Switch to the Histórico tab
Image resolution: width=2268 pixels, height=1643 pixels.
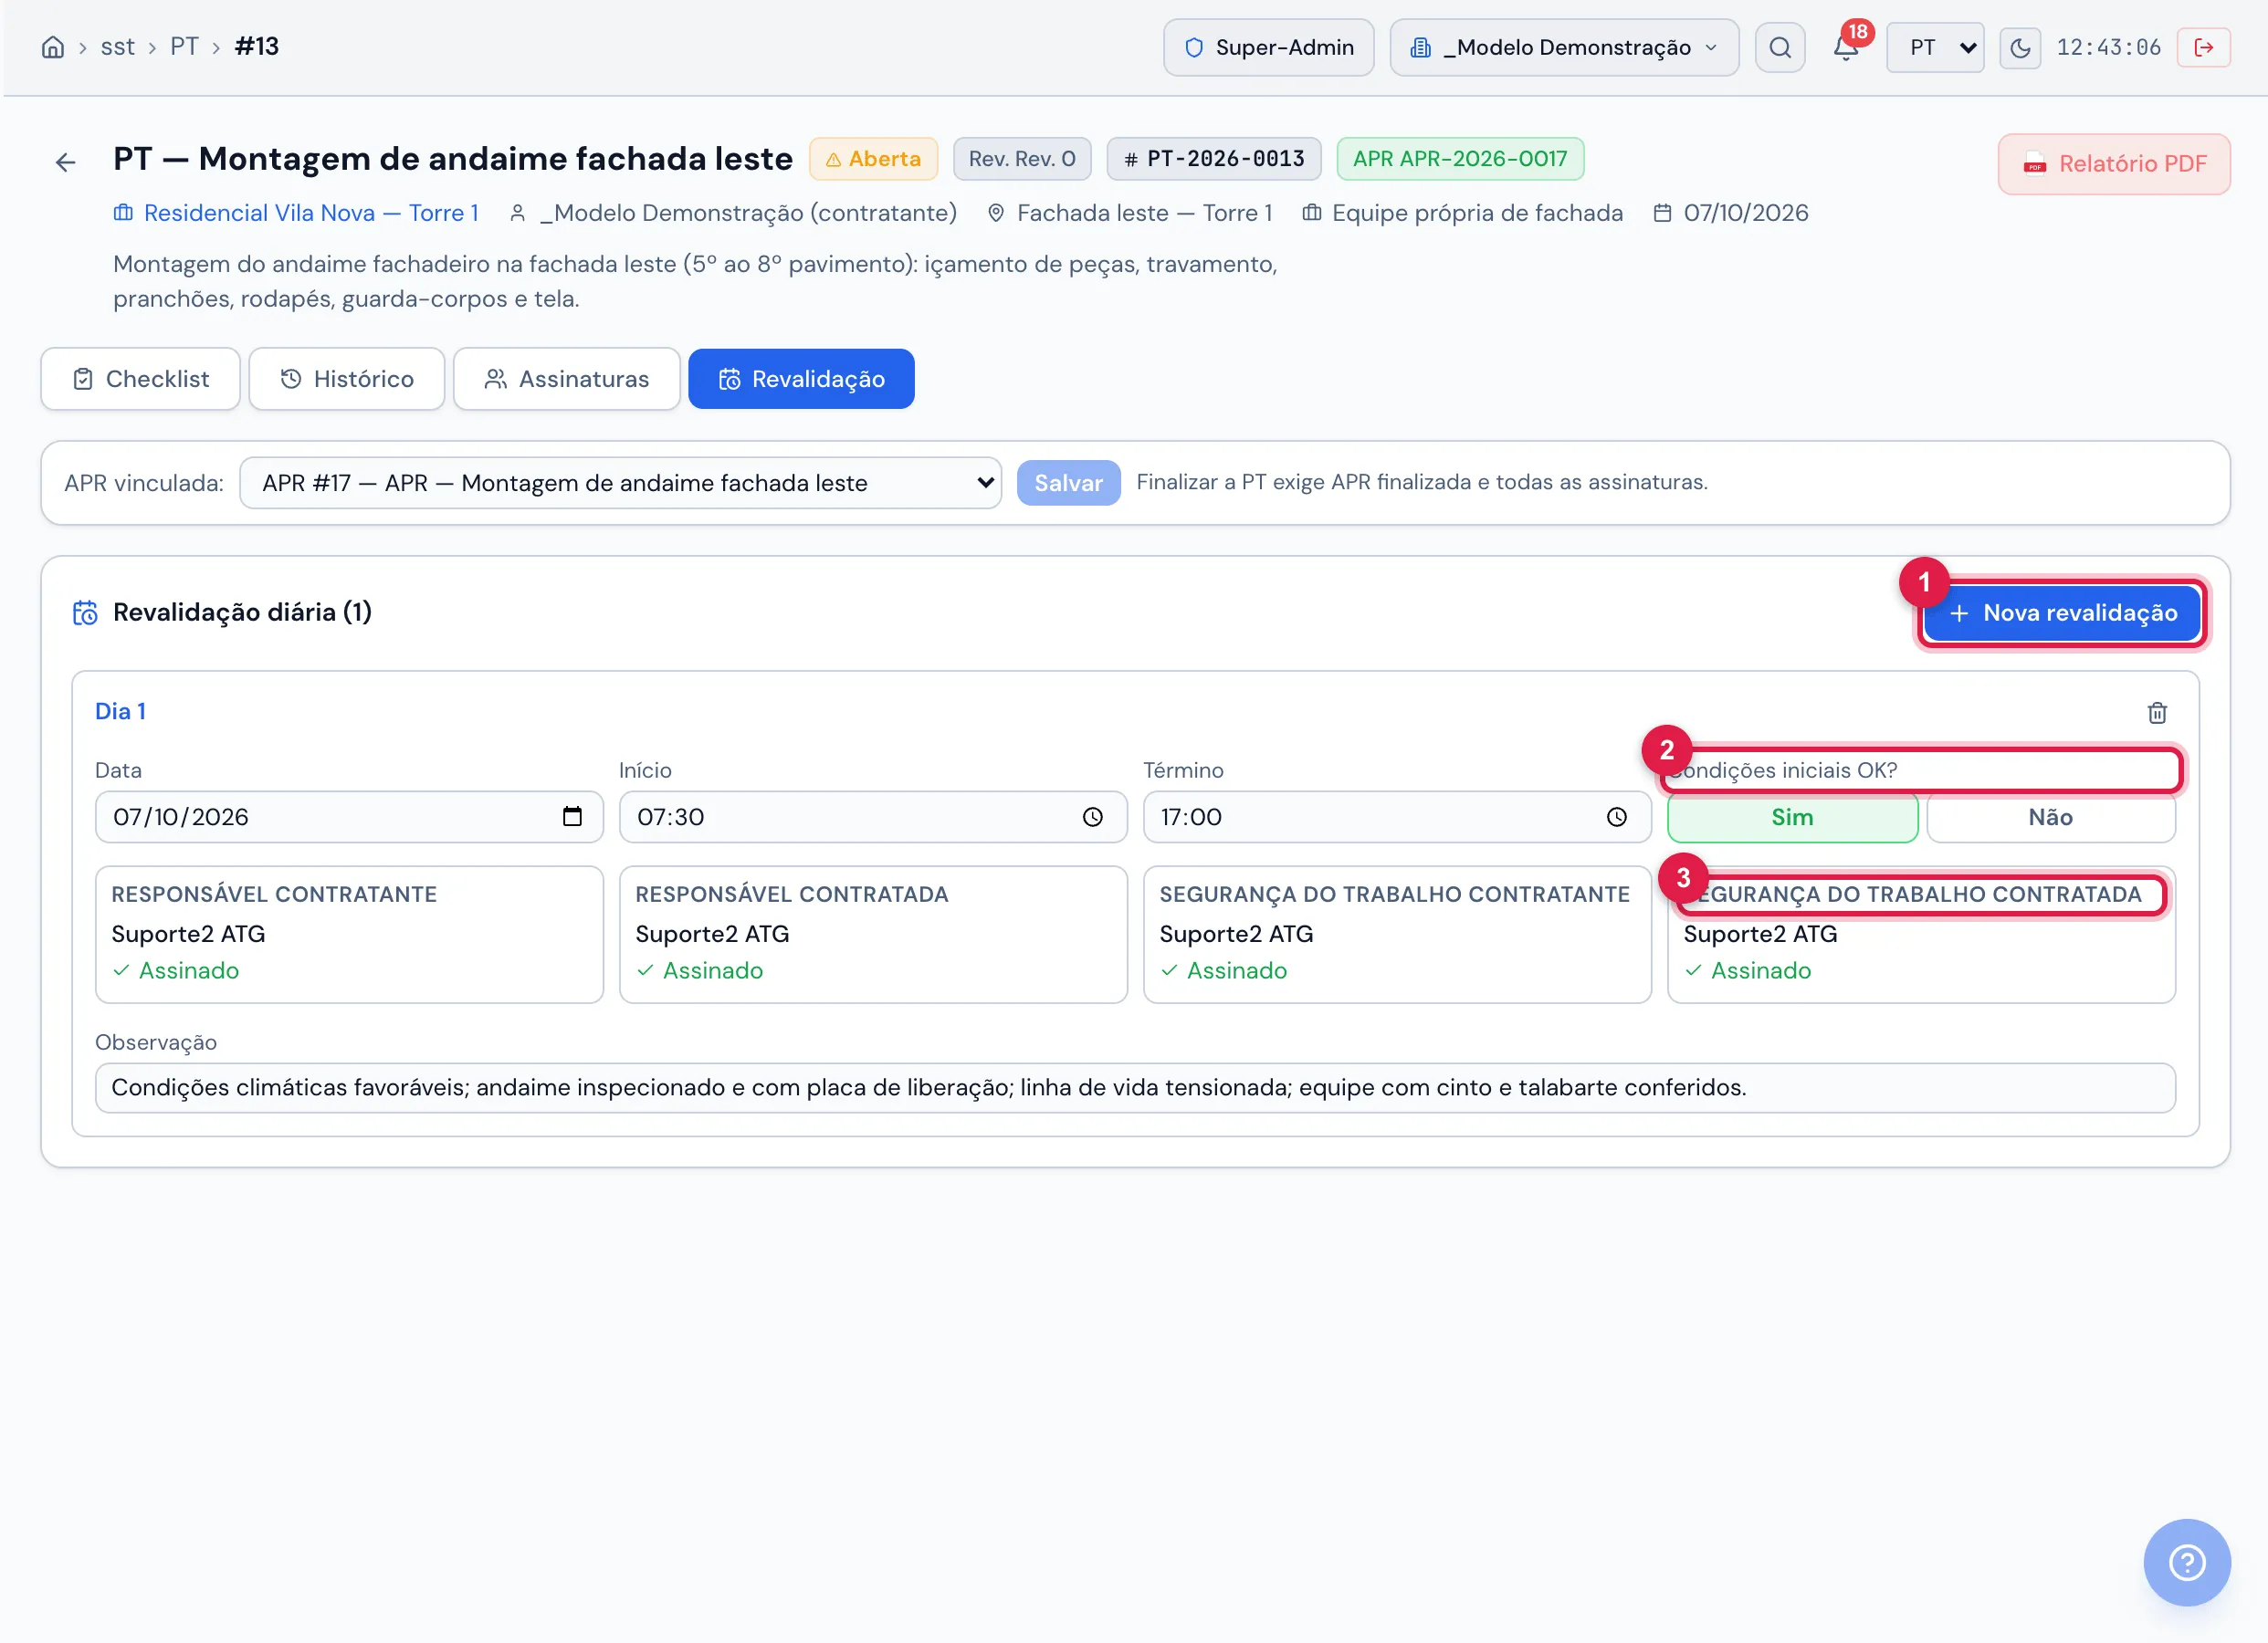coord(346,379)
